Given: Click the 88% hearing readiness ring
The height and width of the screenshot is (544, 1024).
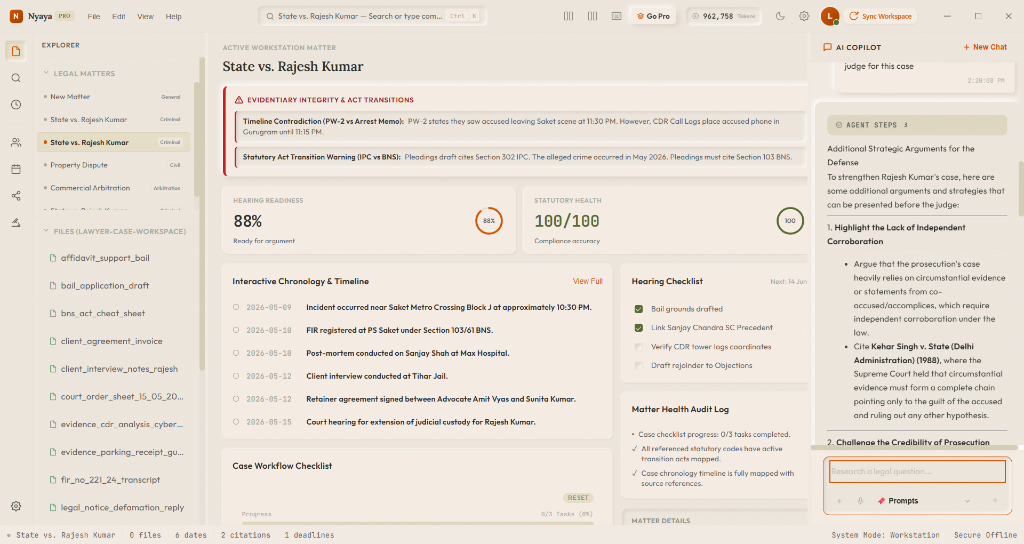Looking at the screenshot, I should (488, 221).
